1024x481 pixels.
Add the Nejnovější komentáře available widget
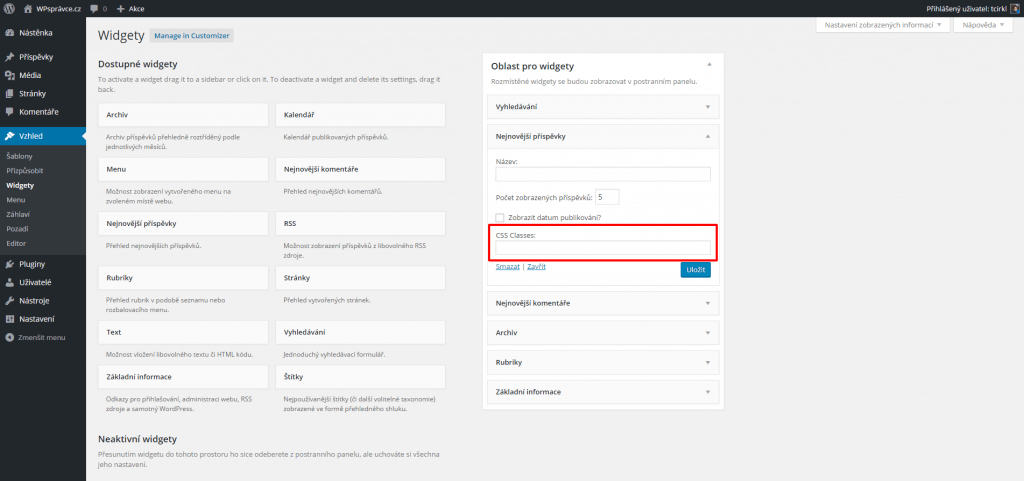360,169
